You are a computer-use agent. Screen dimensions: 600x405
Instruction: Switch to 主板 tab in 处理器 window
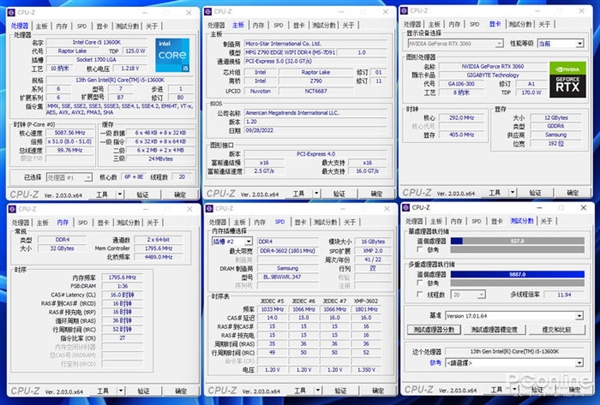(42, 26)
